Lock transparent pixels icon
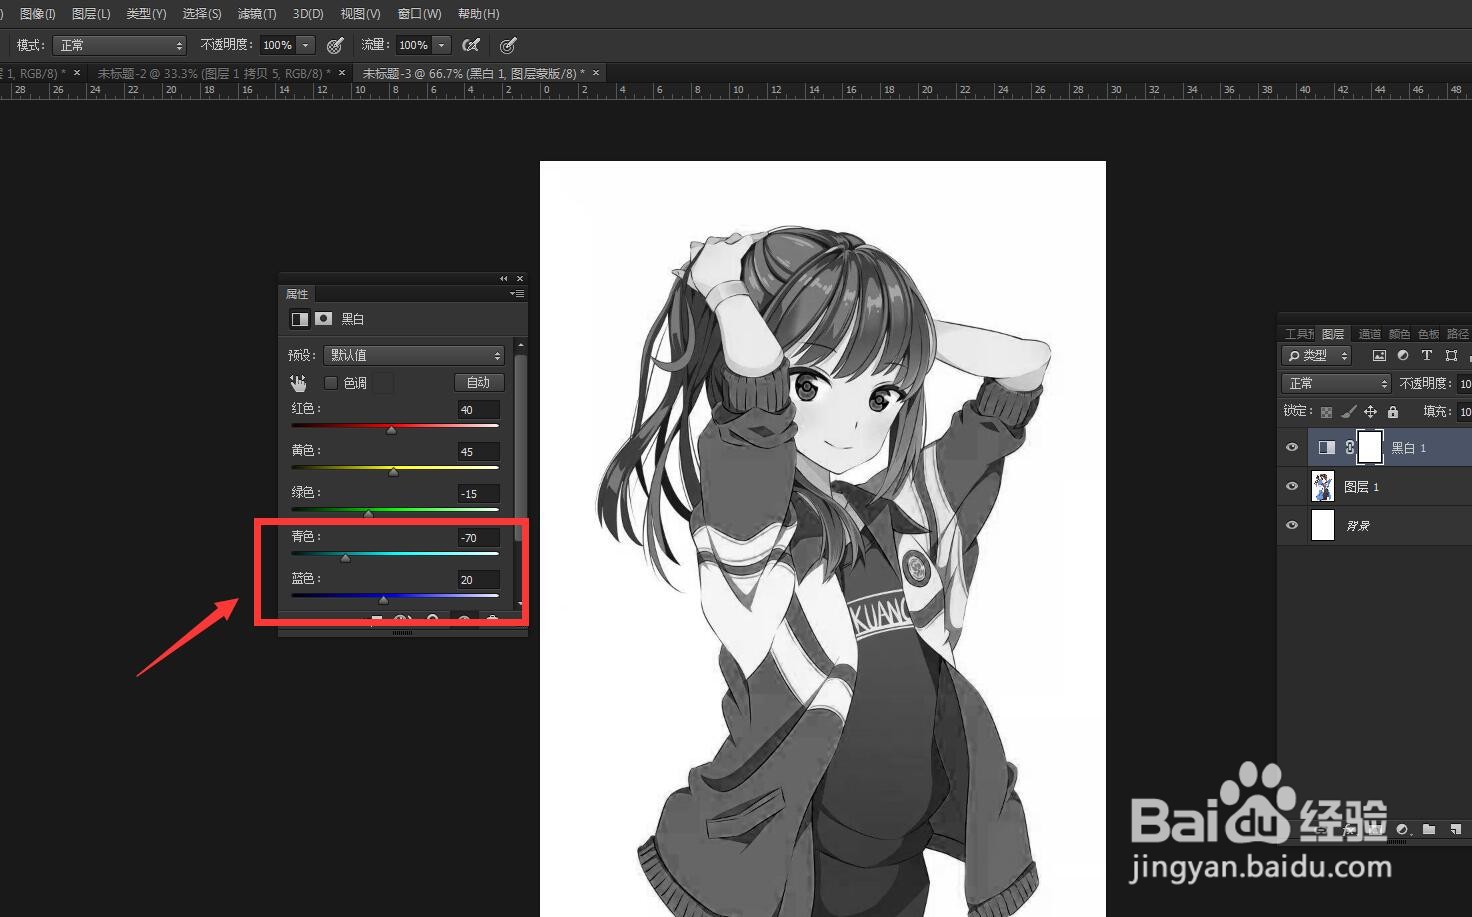 1326,412
